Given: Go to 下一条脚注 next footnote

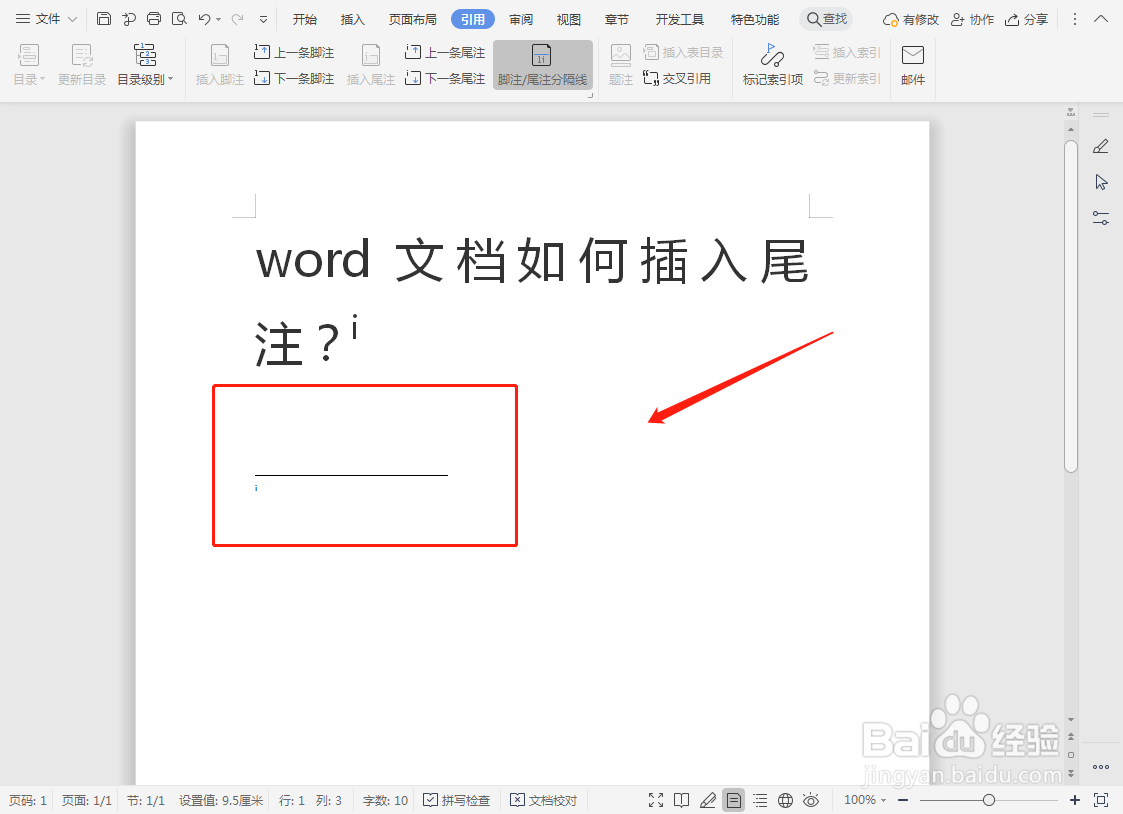Looking at the screenshot, I should (x=294, y=79).
